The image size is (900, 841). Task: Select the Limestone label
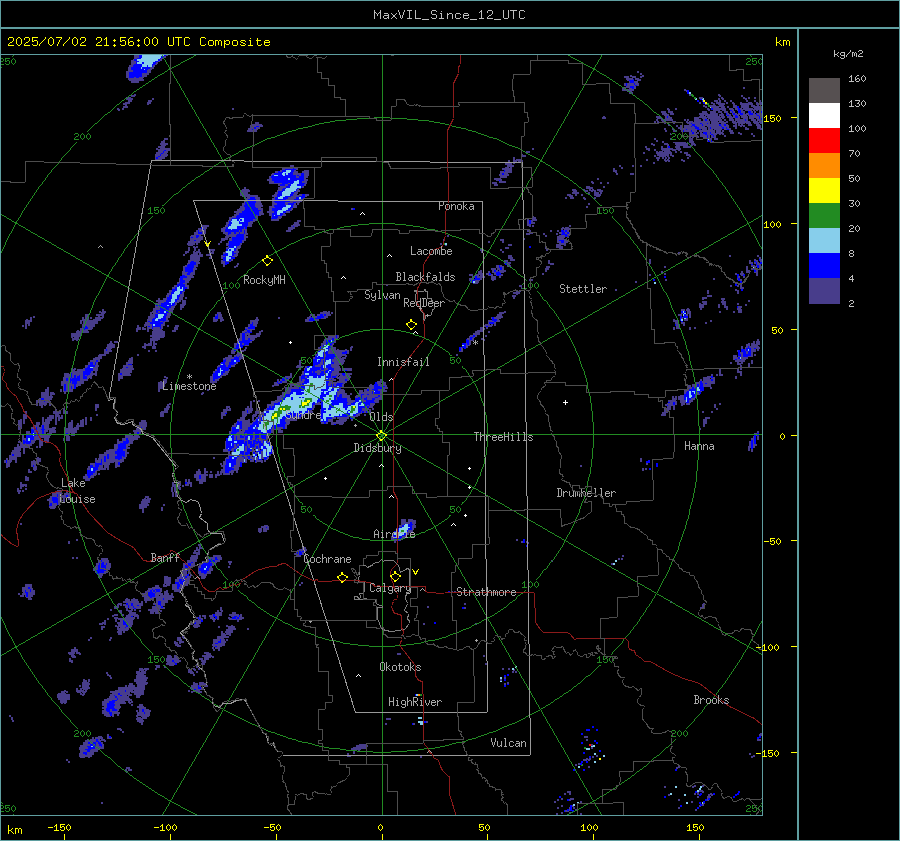pos(189,386)
